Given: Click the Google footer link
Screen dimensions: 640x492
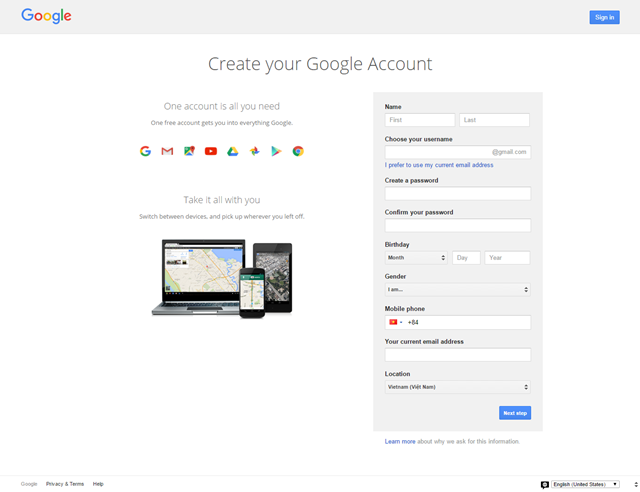Looking at the screenshot, I should pyautogui.click(x=29, y=484).
